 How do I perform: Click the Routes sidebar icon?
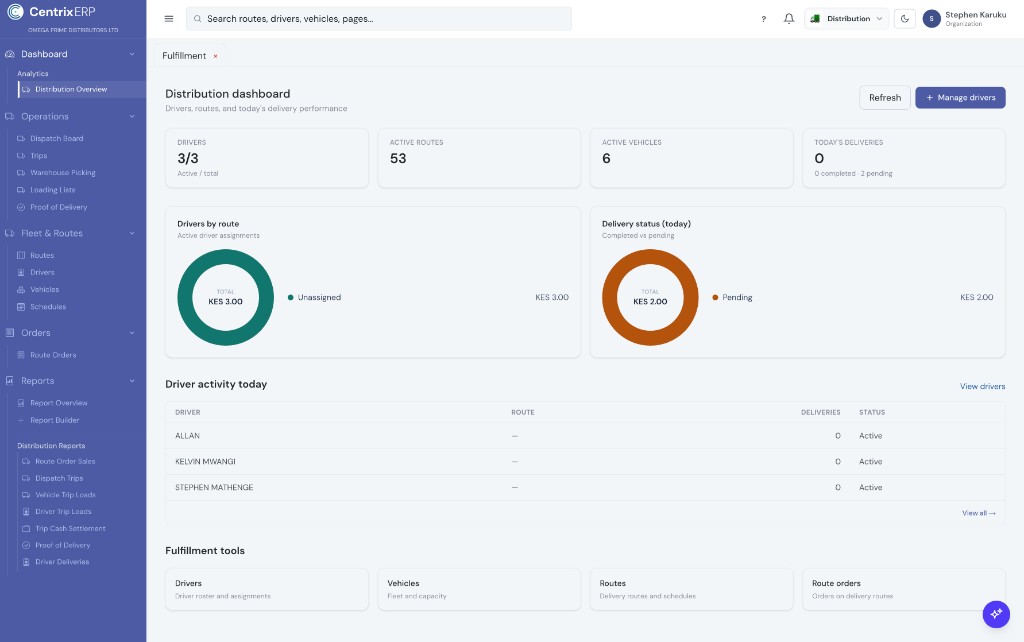coord(21,255)
